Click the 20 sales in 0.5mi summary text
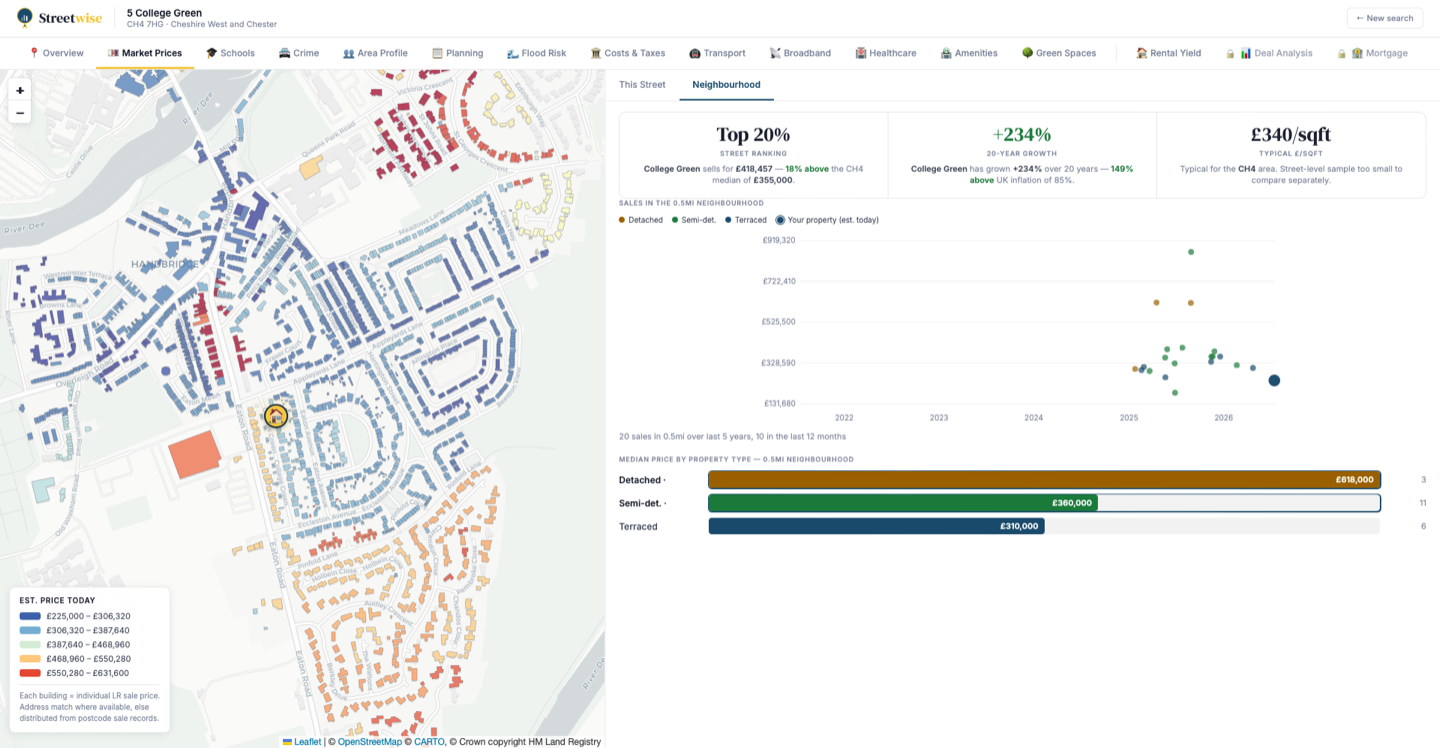 (x=732, y=437)
